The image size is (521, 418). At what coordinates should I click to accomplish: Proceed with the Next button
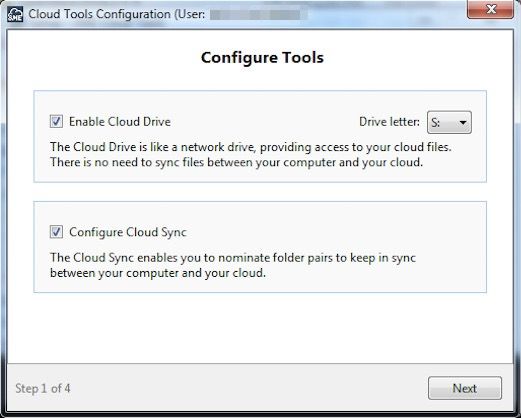465,388
